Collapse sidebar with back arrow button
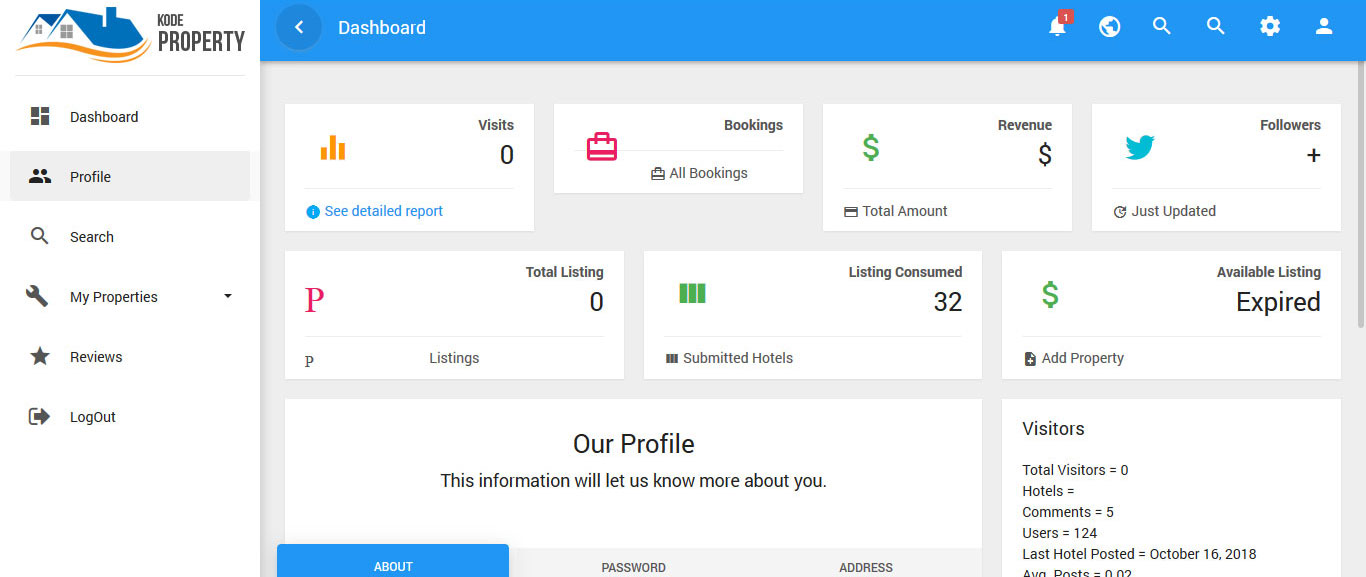The height and width of the screenshot is (577, 1366). pos(298,27)
